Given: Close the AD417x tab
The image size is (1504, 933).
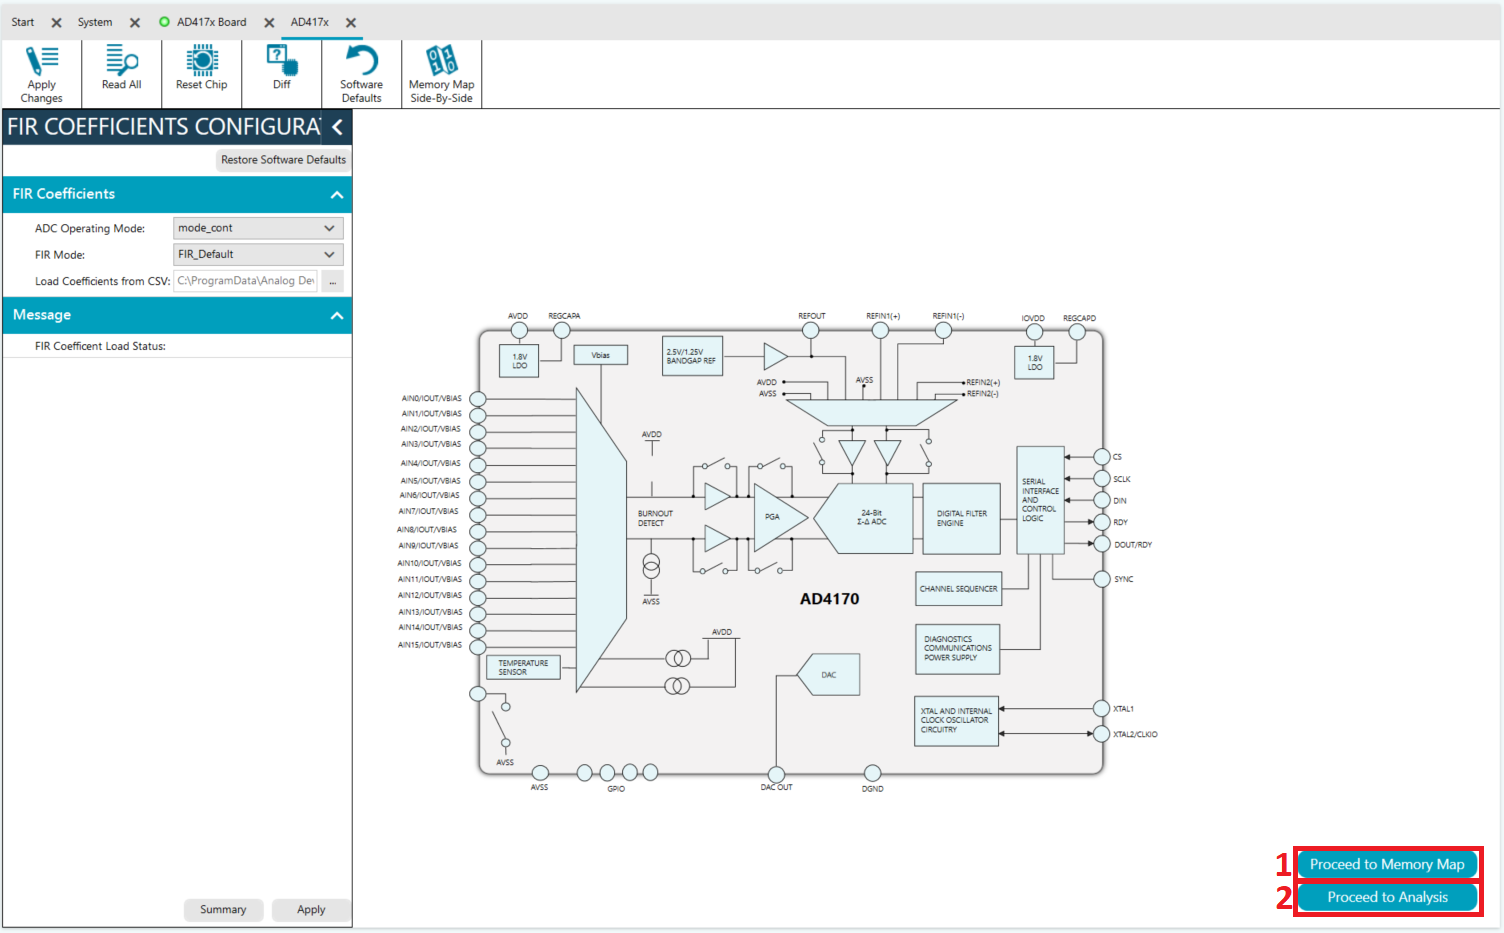Looking at the screenshot, I should pyautogui.click(x=351, y=22).
